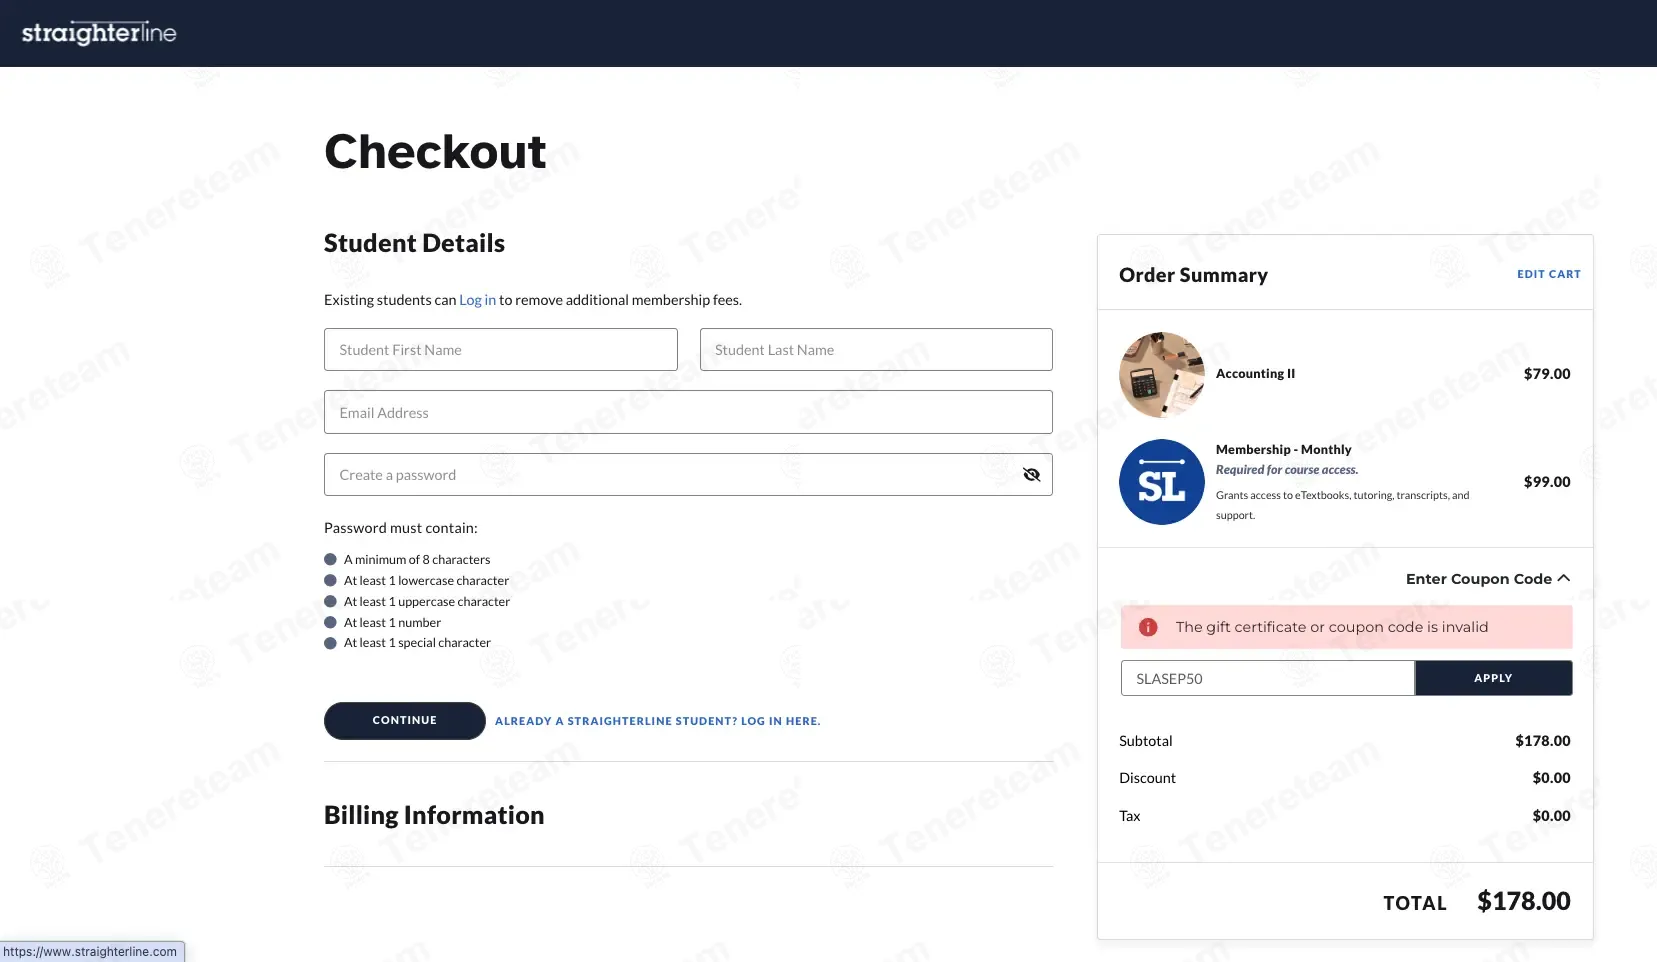This screenshot has width=1657, height=962.
Task: Select the Subtotal $178.00 value
Action: 1542,741
